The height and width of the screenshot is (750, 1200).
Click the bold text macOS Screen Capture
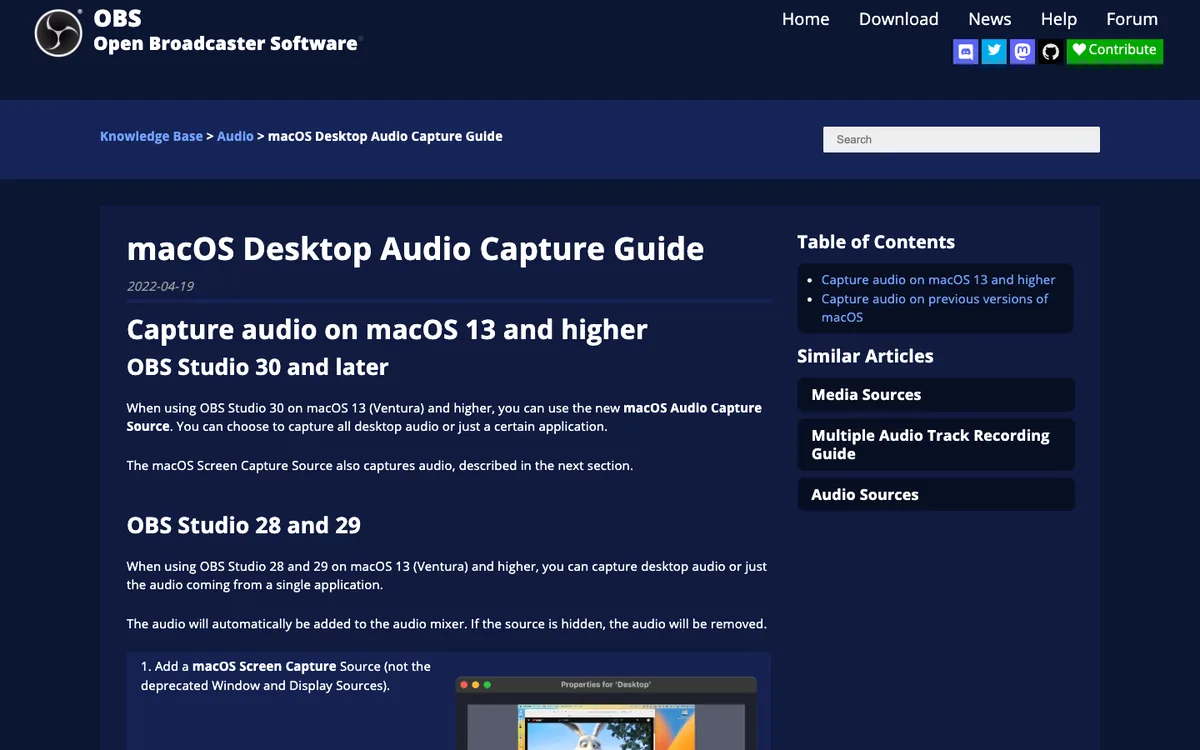tap(264, 666)
